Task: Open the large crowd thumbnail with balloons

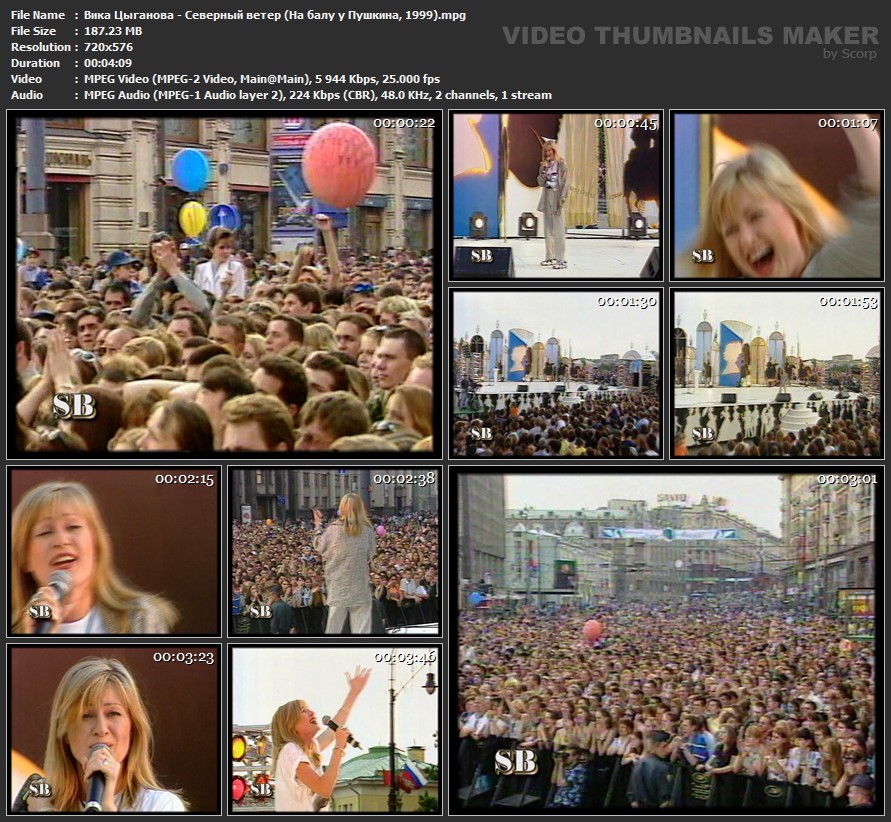Action: (225, 284)
